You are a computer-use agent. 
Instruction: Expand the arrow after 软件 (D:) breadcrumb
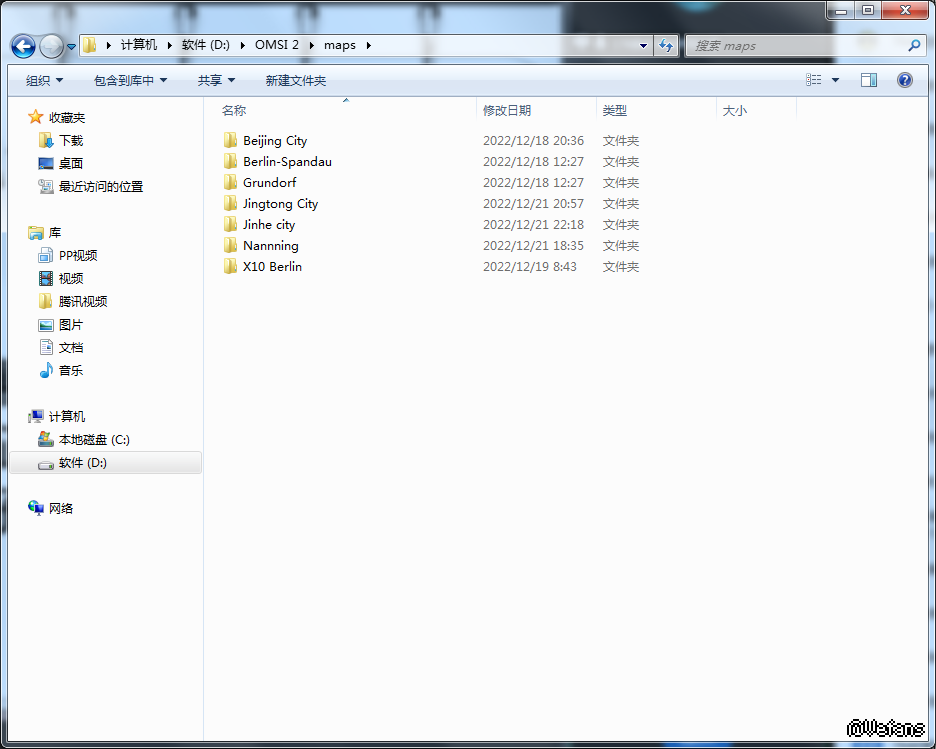tap(242, 45)
